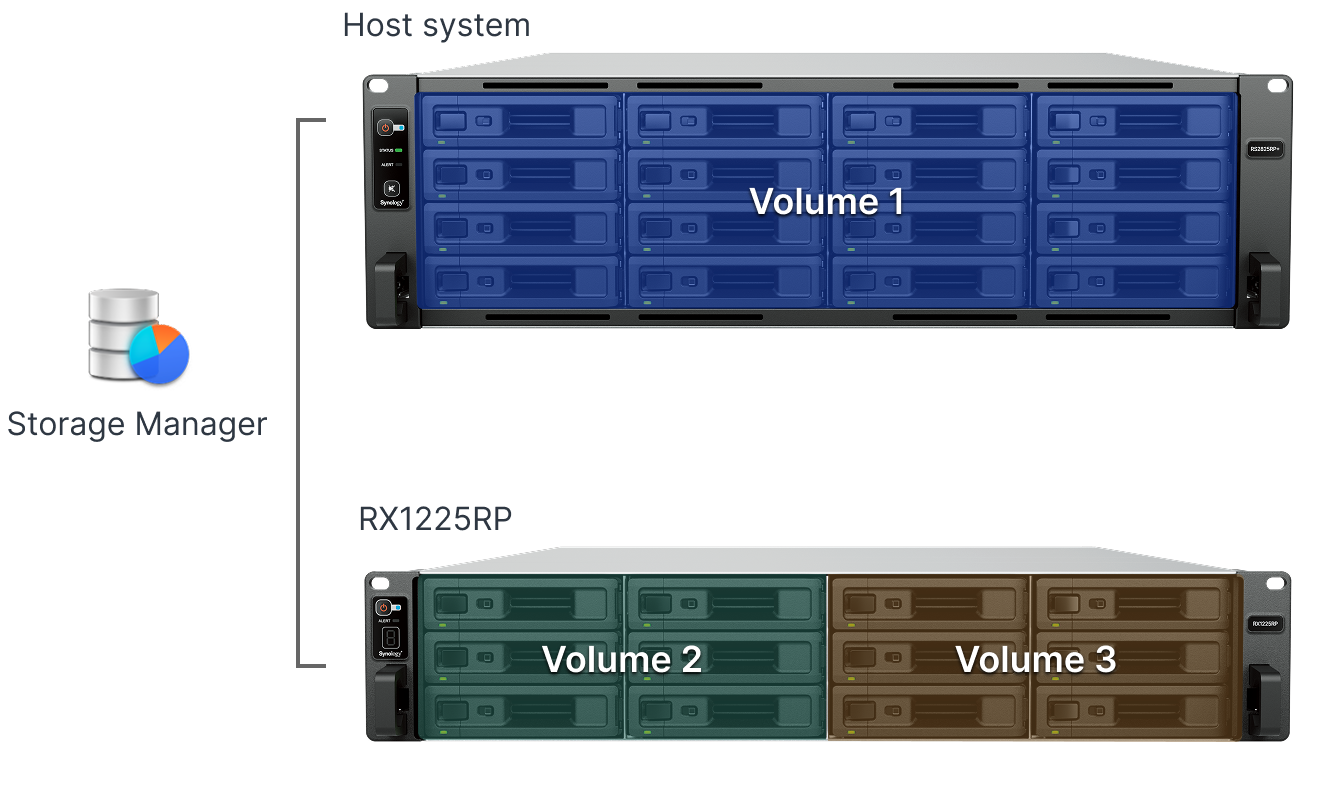The image size is (1320, 800).
Task: Select the Host system label
Action: 436,25
